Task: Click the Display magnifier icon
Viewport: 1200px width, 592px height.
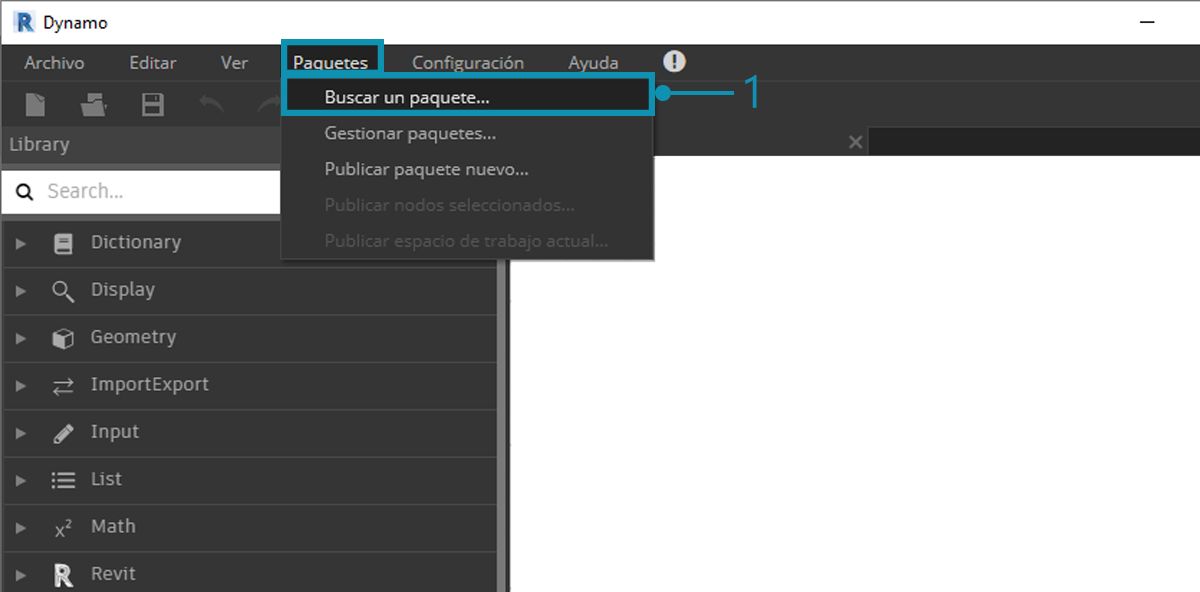Action: pos(63,291)
